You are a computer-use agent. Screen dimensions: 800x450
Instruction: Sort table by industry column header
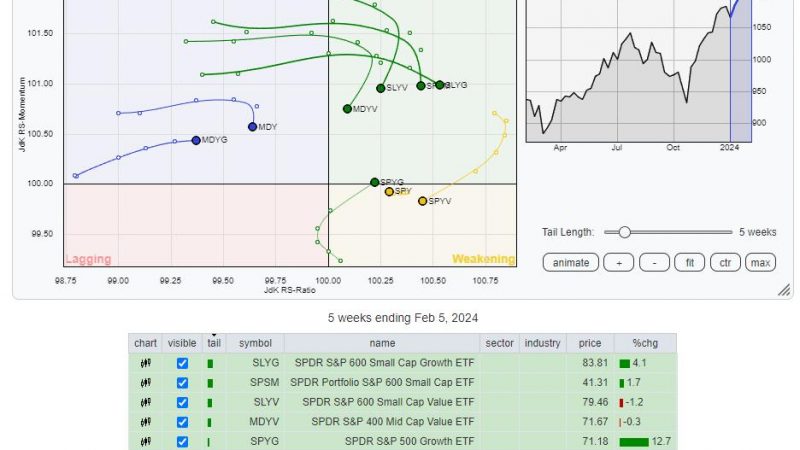coord(542,343)
